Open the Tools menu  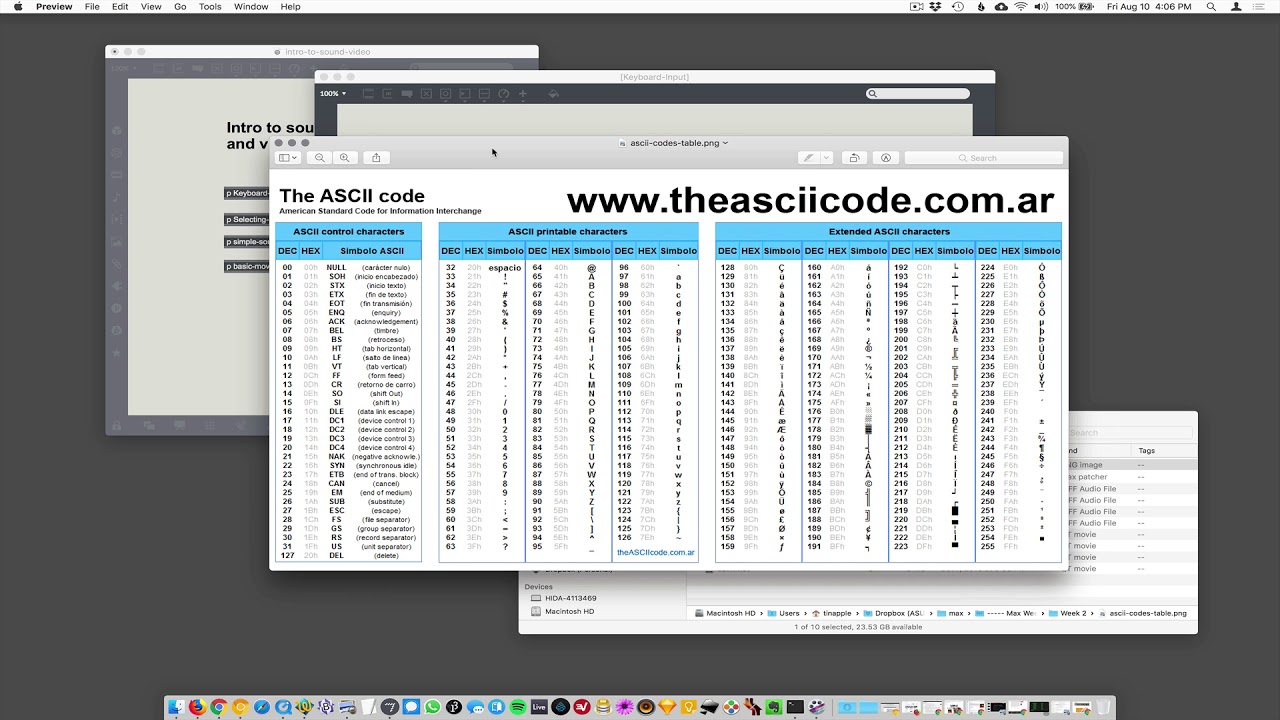(210, 7)
